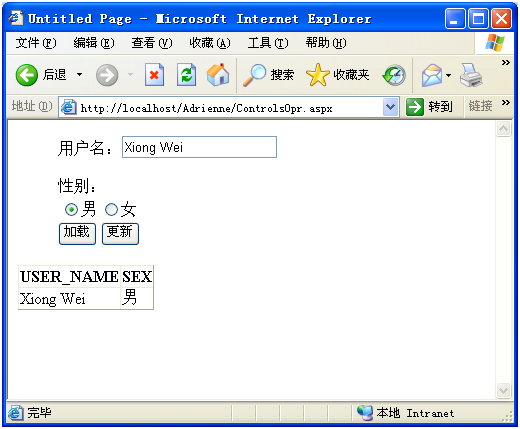Click the 加载 button

pos(77,234)
